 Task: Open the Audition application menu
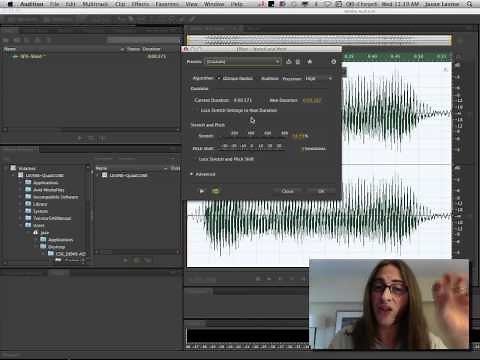[x=32, y=4]
